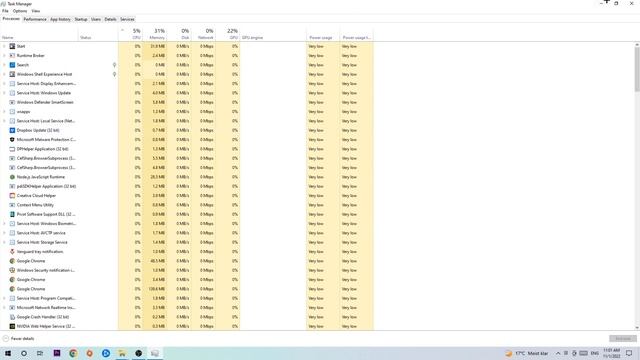The height and width of the screenshot is (360, 640).
Task: Click leaf status icon on Search row
Action: coord(114,65)
